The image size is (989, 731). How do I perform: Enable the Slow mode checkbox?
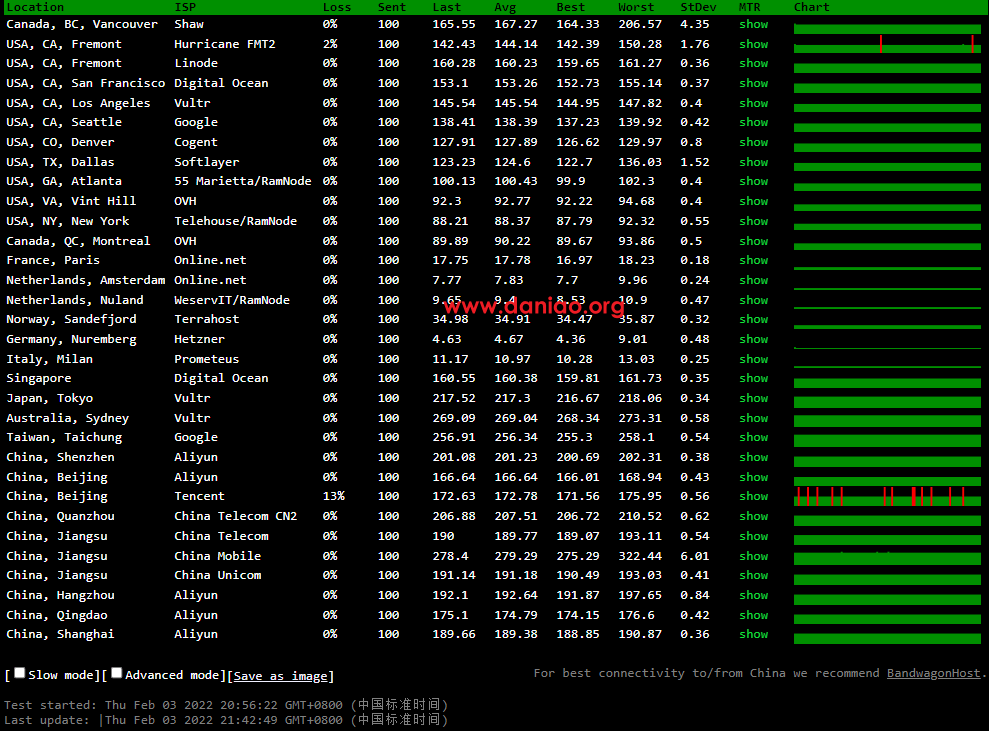pos(20,673)
